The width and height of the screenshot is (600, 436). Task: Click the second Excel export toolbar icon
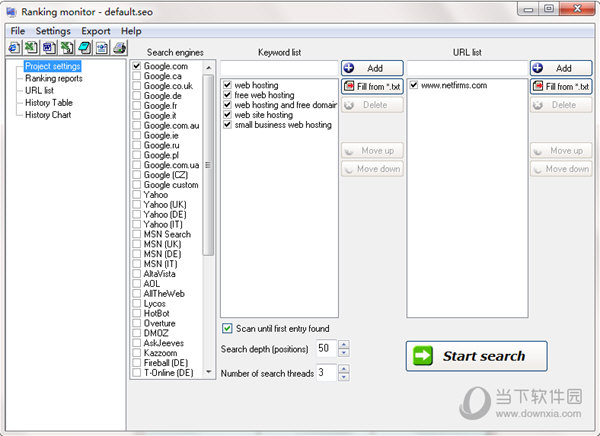tap(67, 48)
